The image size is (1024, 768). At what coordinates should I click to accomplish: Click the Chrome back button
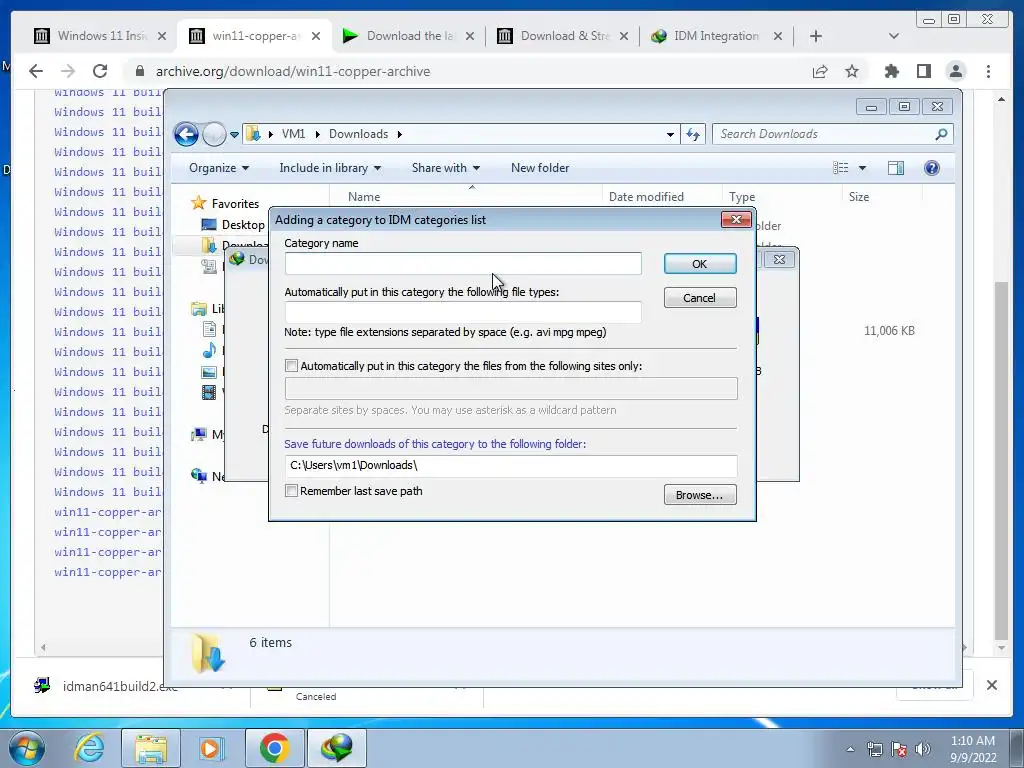pos(36,71)
